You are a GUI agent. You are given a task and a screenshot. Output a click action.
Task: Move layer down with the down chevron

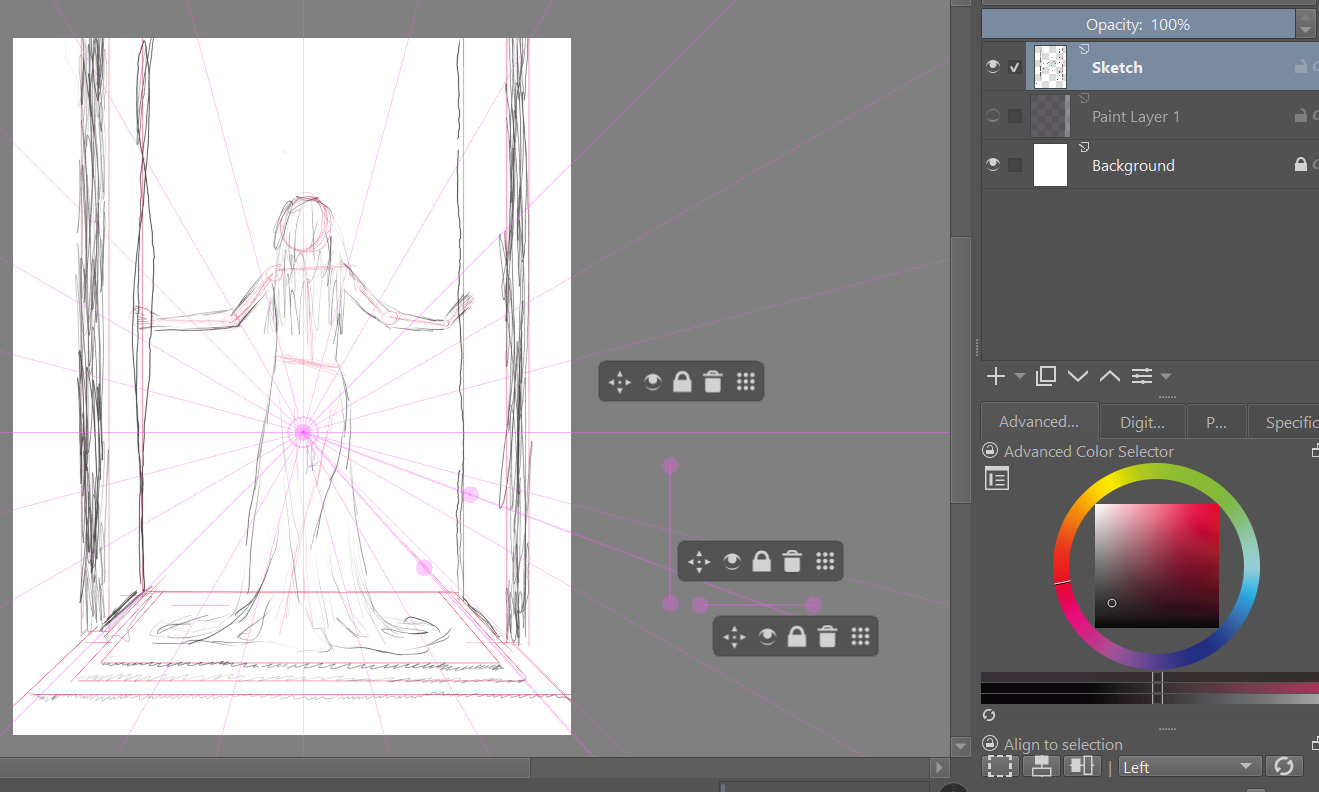pyautogui.click(x=1078, y=376)
